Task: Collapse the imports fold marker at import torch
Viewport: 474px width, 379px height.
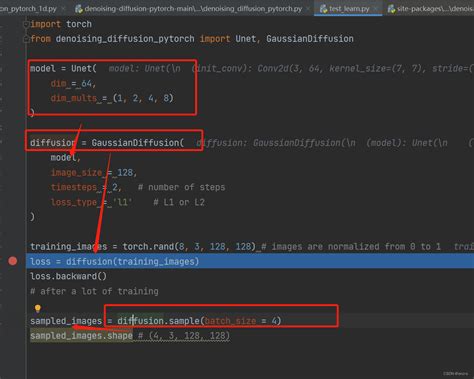Action: click(26, 24)
